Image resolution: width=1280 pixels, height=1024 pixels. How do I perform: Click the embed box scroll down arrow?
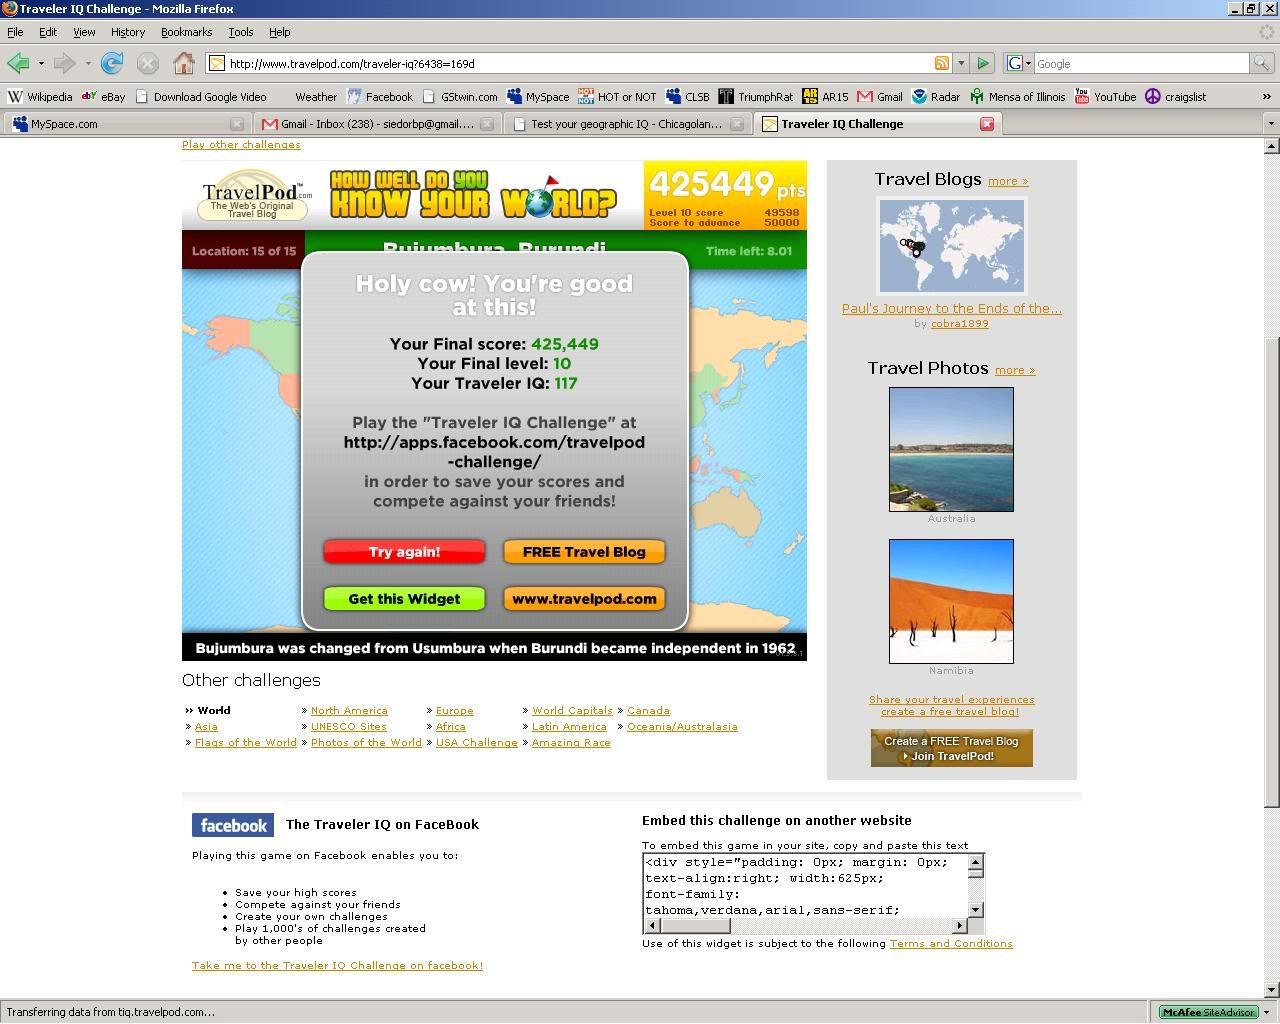tap(976, 910)
